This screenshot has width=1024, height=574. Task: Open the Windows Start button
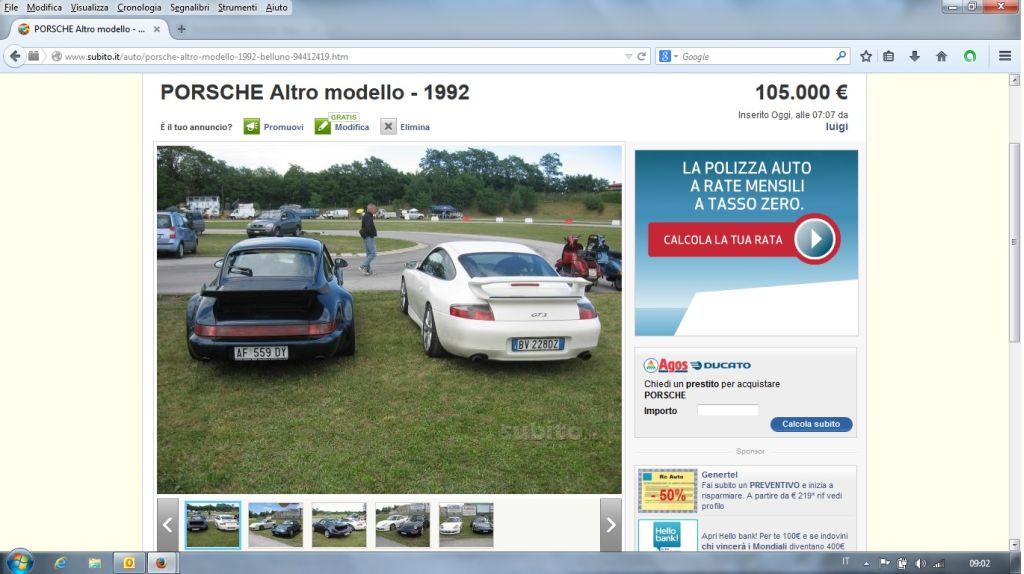pyautogui.click(x=19, y=562)
